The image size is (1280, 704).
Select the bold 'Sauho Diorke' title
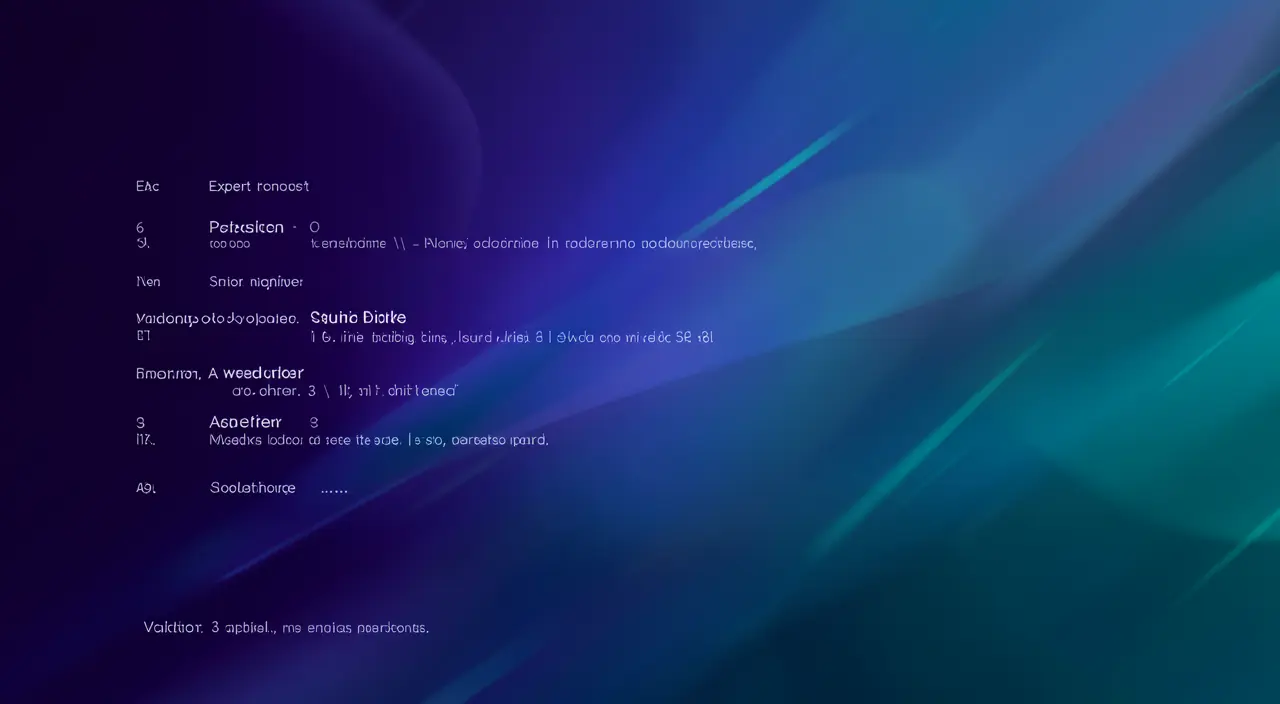pyautogui.click(x=358, y=318)
